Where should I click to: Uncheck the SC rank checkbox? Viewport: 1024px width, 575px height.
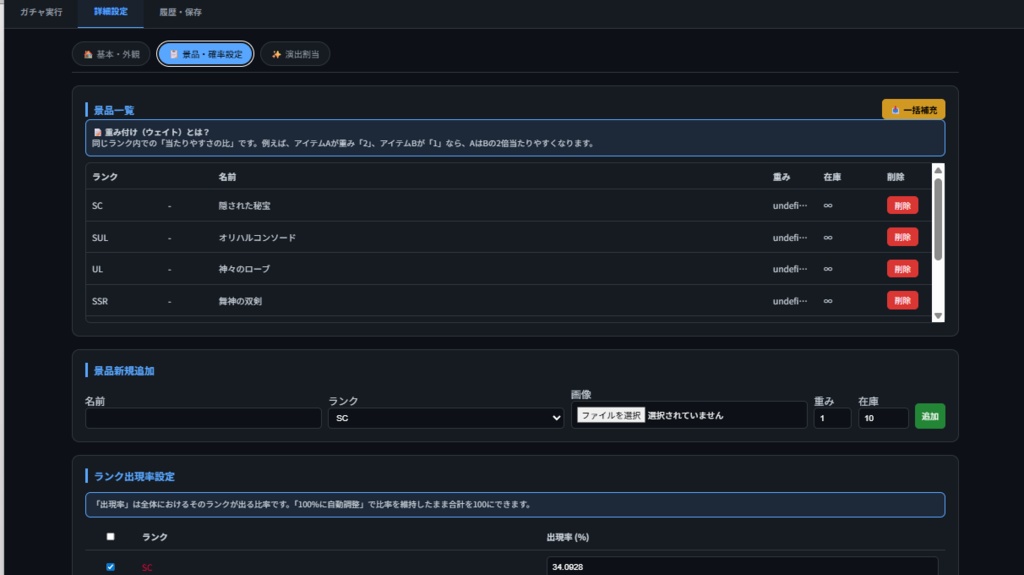click(110, 567)
